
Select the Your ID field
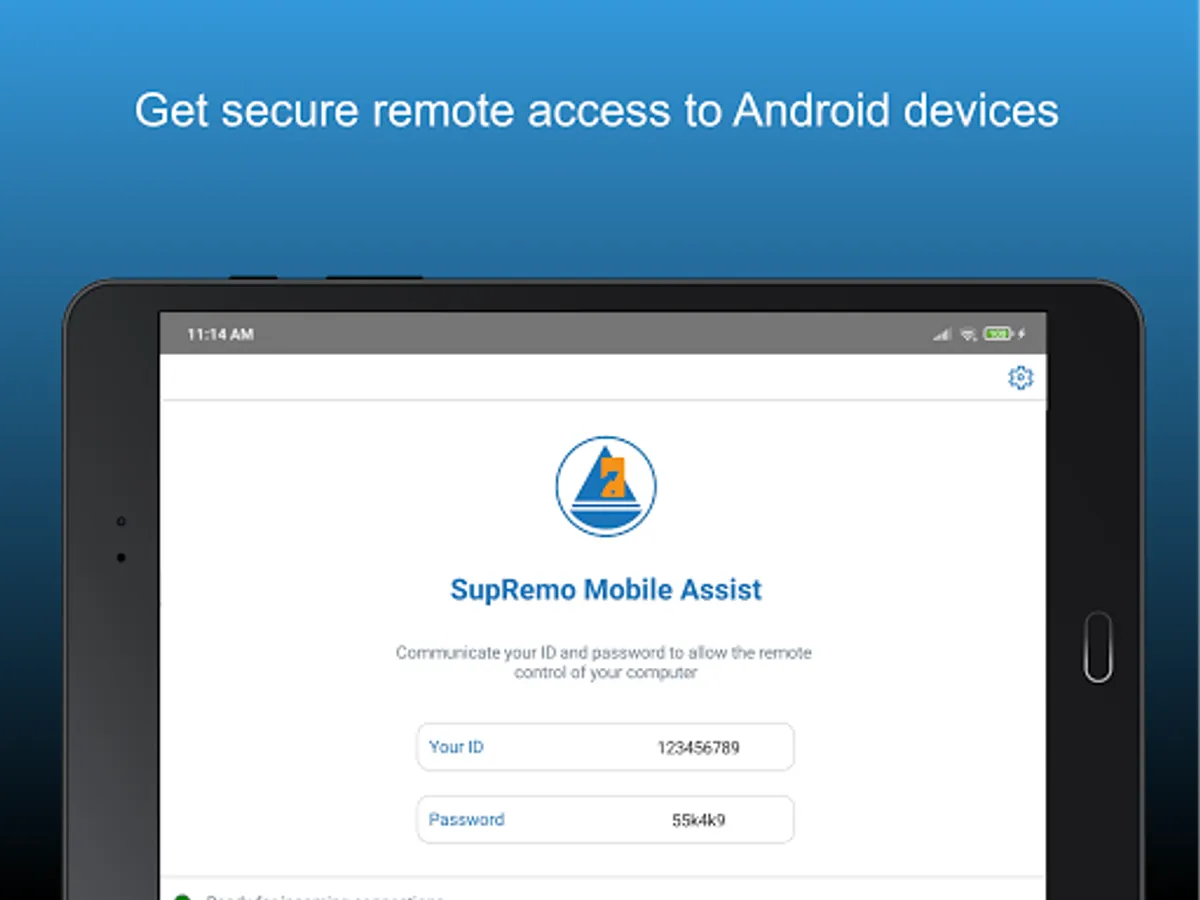[605, 747]
